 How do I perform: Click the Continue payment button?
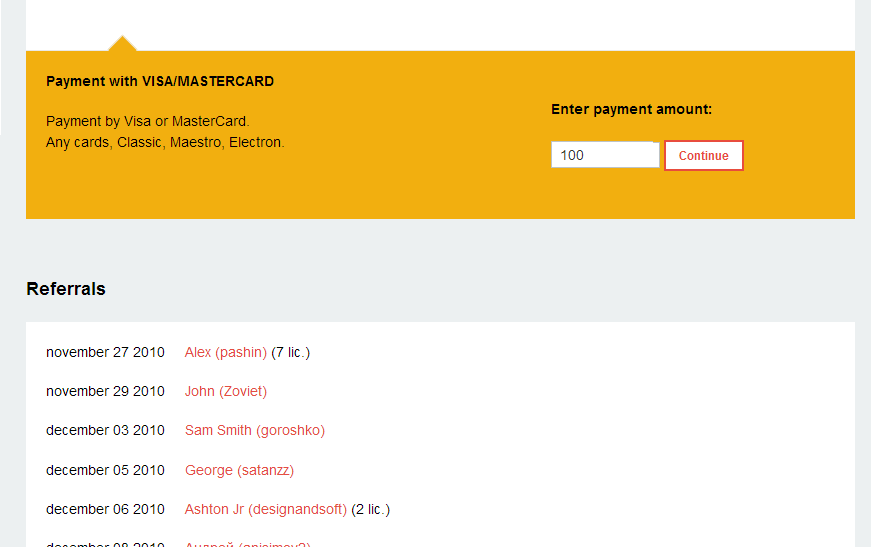(704, 155)
